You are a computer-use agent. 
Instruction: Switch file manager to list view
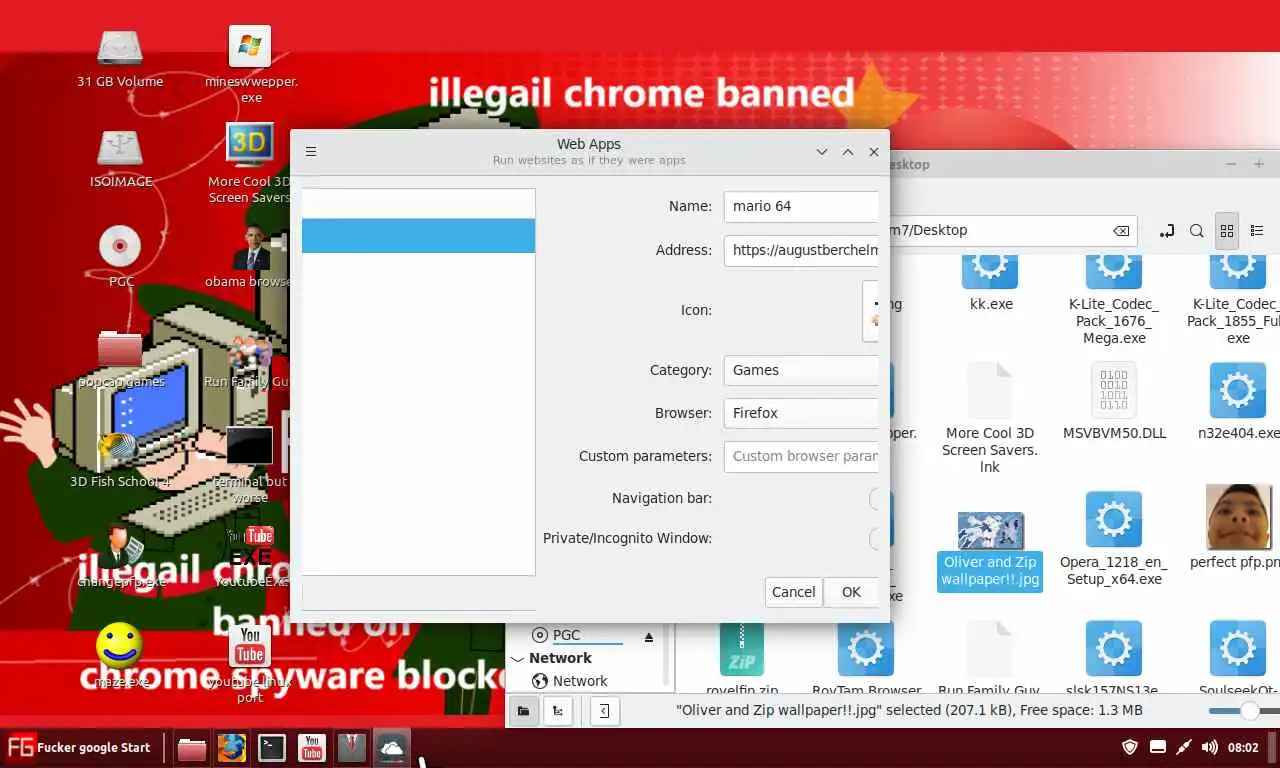(x=1257, y=231)
